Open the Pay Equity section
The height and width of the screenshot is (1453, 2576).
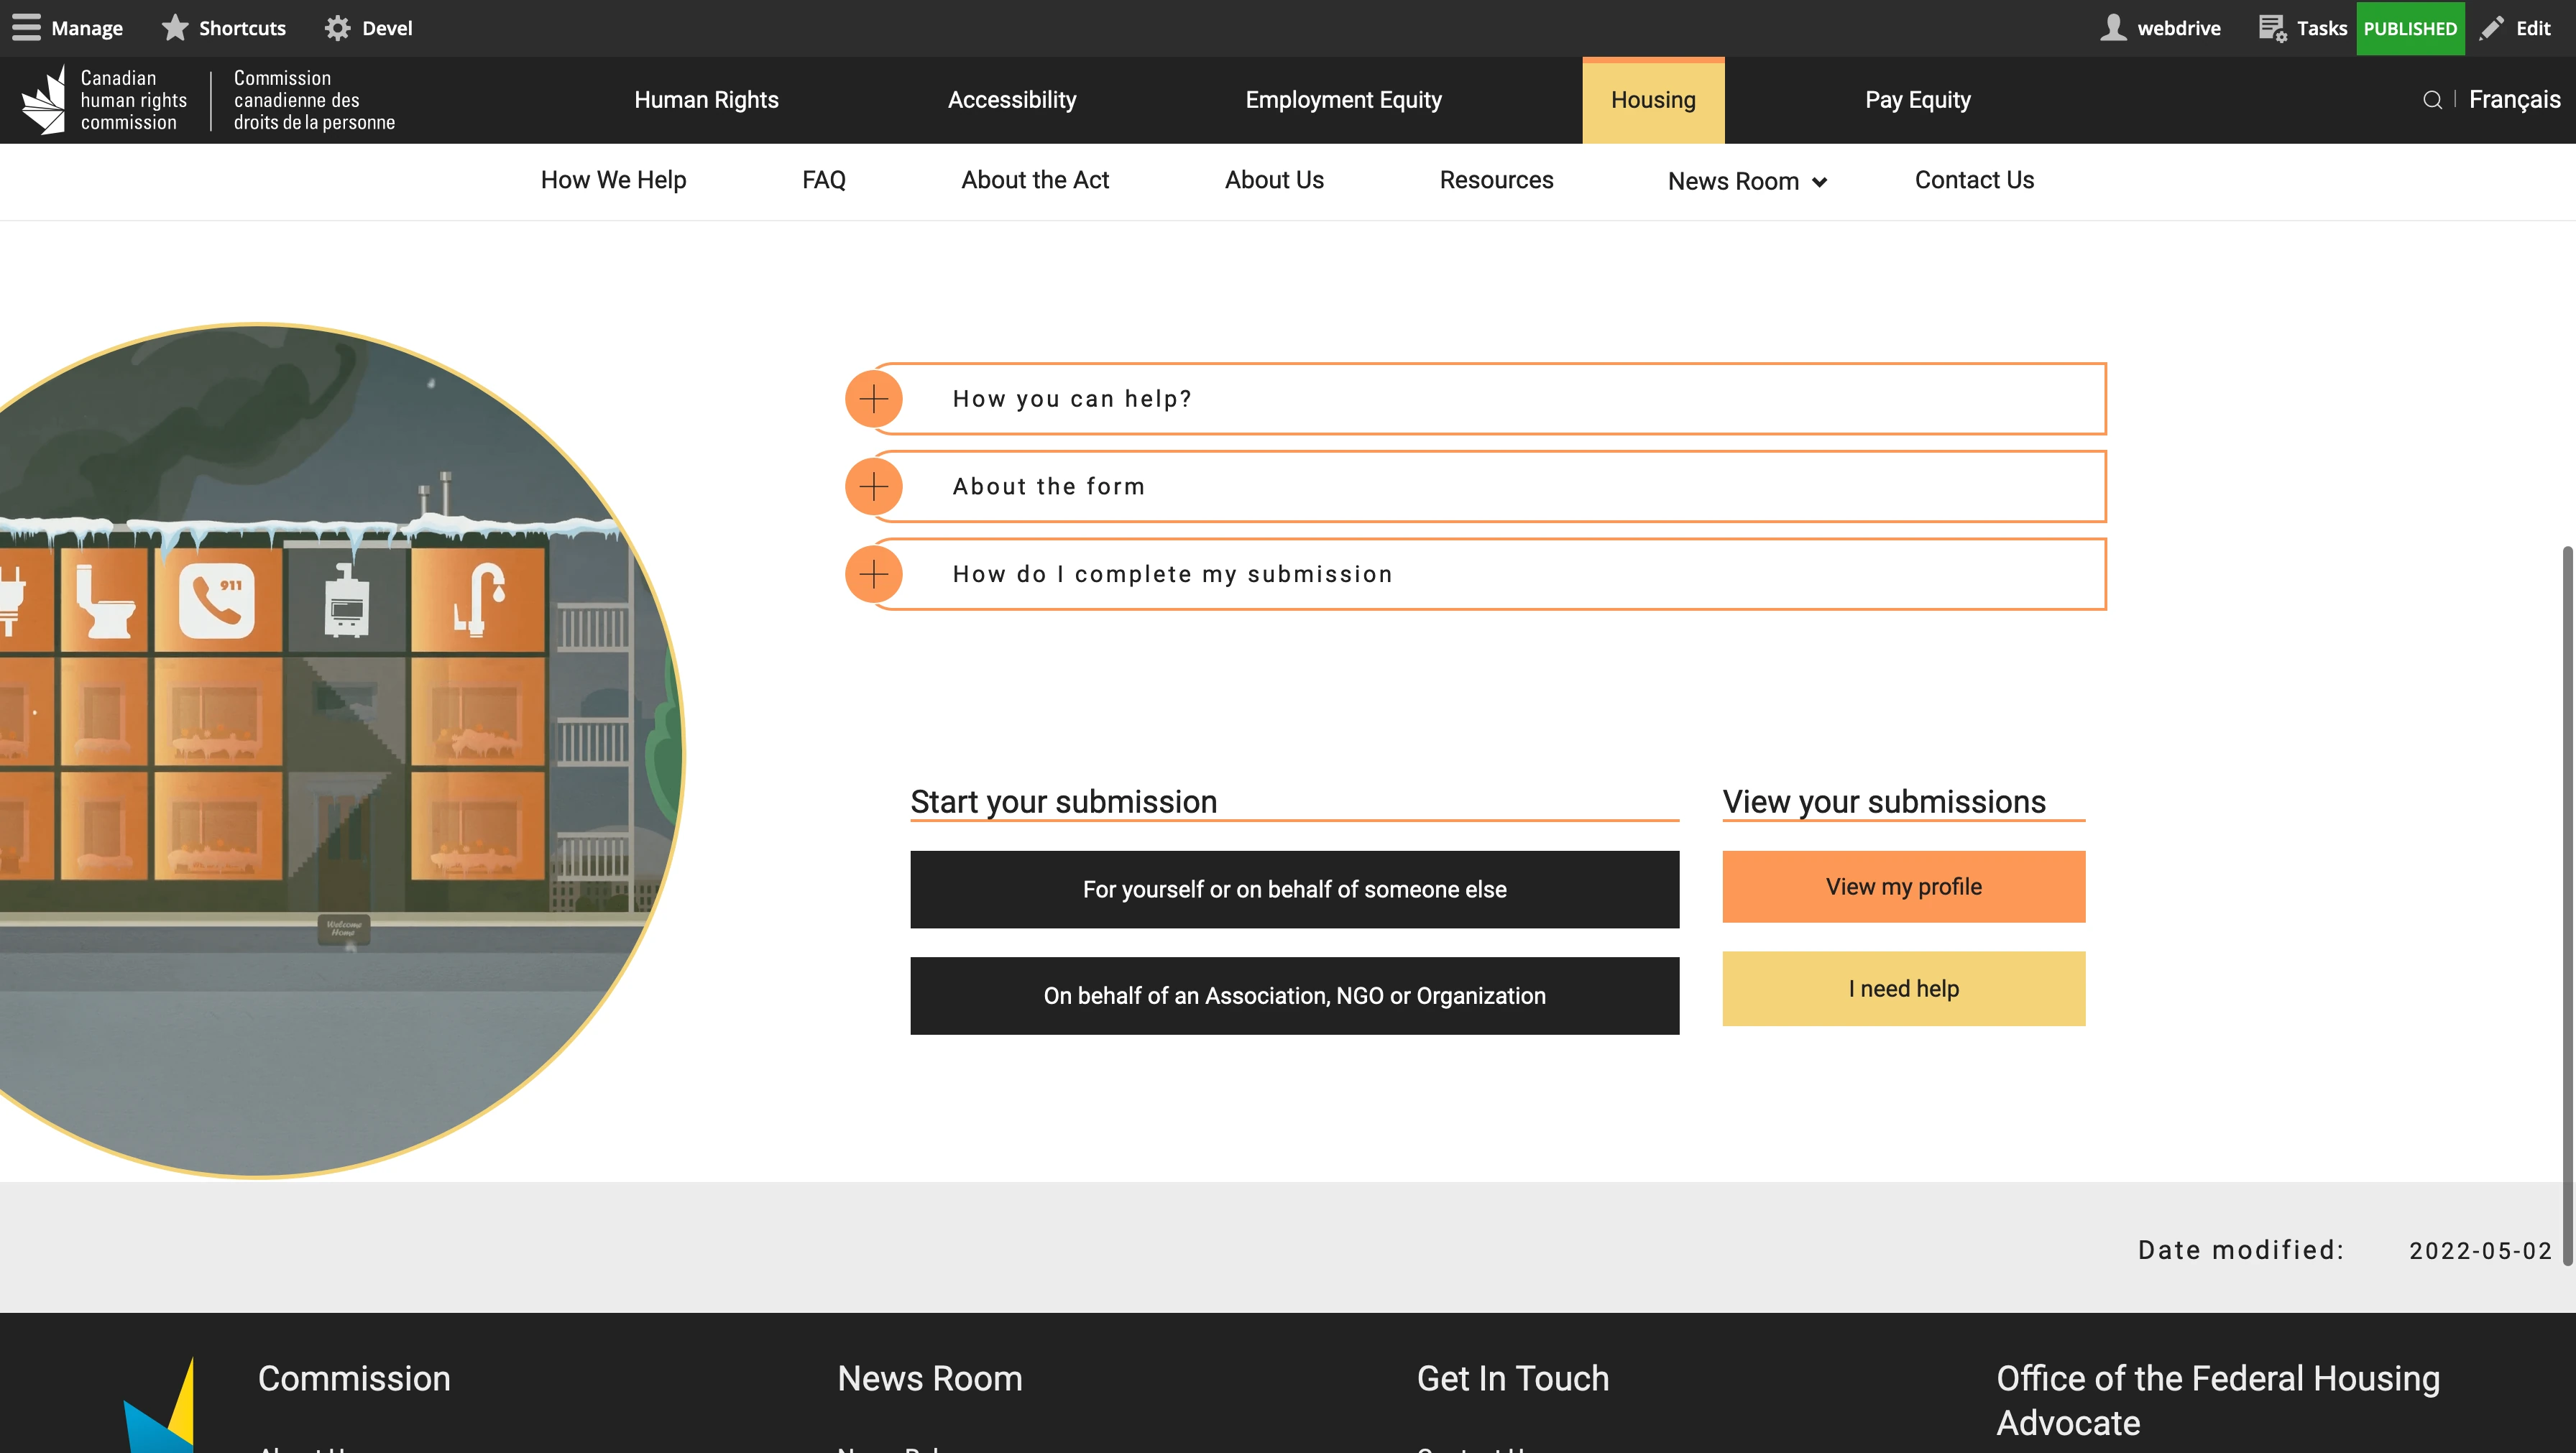[x=1917, y=100]
